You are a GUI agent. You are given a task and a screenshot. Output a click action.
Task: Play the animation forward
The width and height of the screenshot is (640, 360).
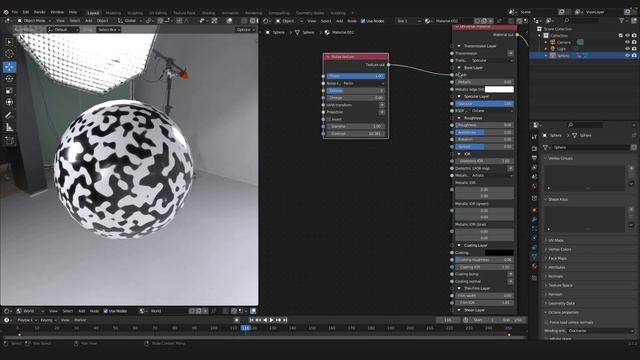point(272,320)
